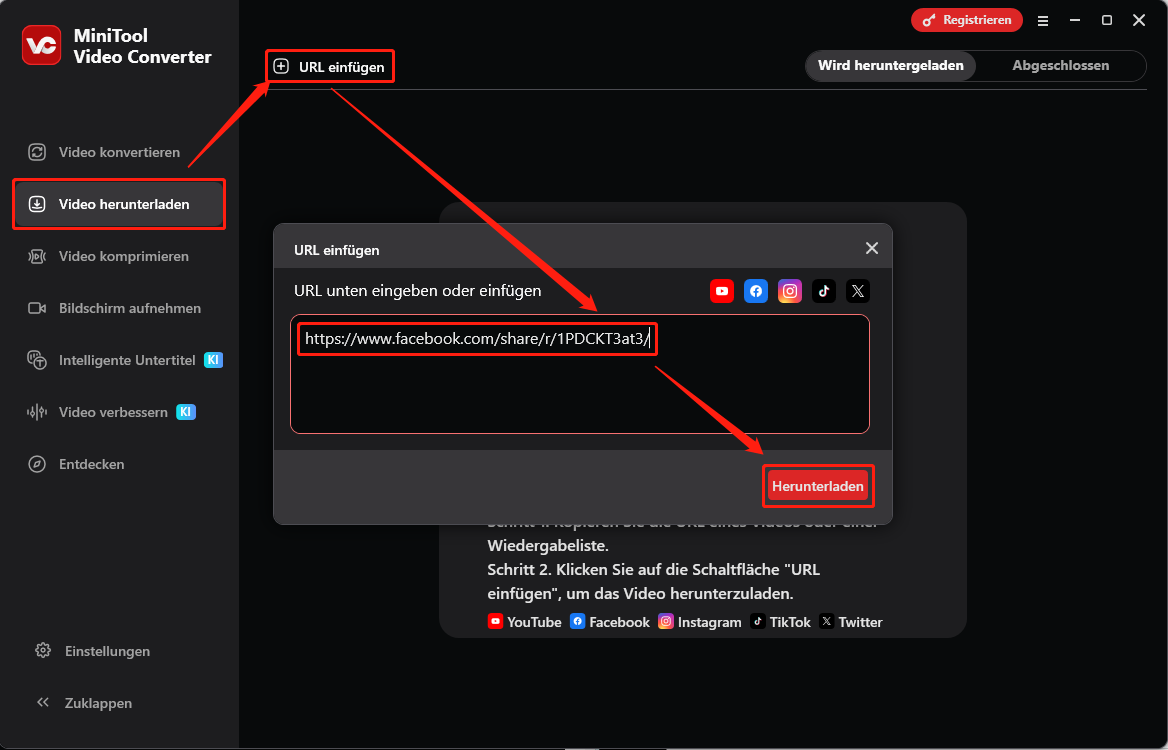This screenshot has width=1168, height=750.
Task: Click the Intelligente Untertitel sidebar icon
Action: click(36, 360)
